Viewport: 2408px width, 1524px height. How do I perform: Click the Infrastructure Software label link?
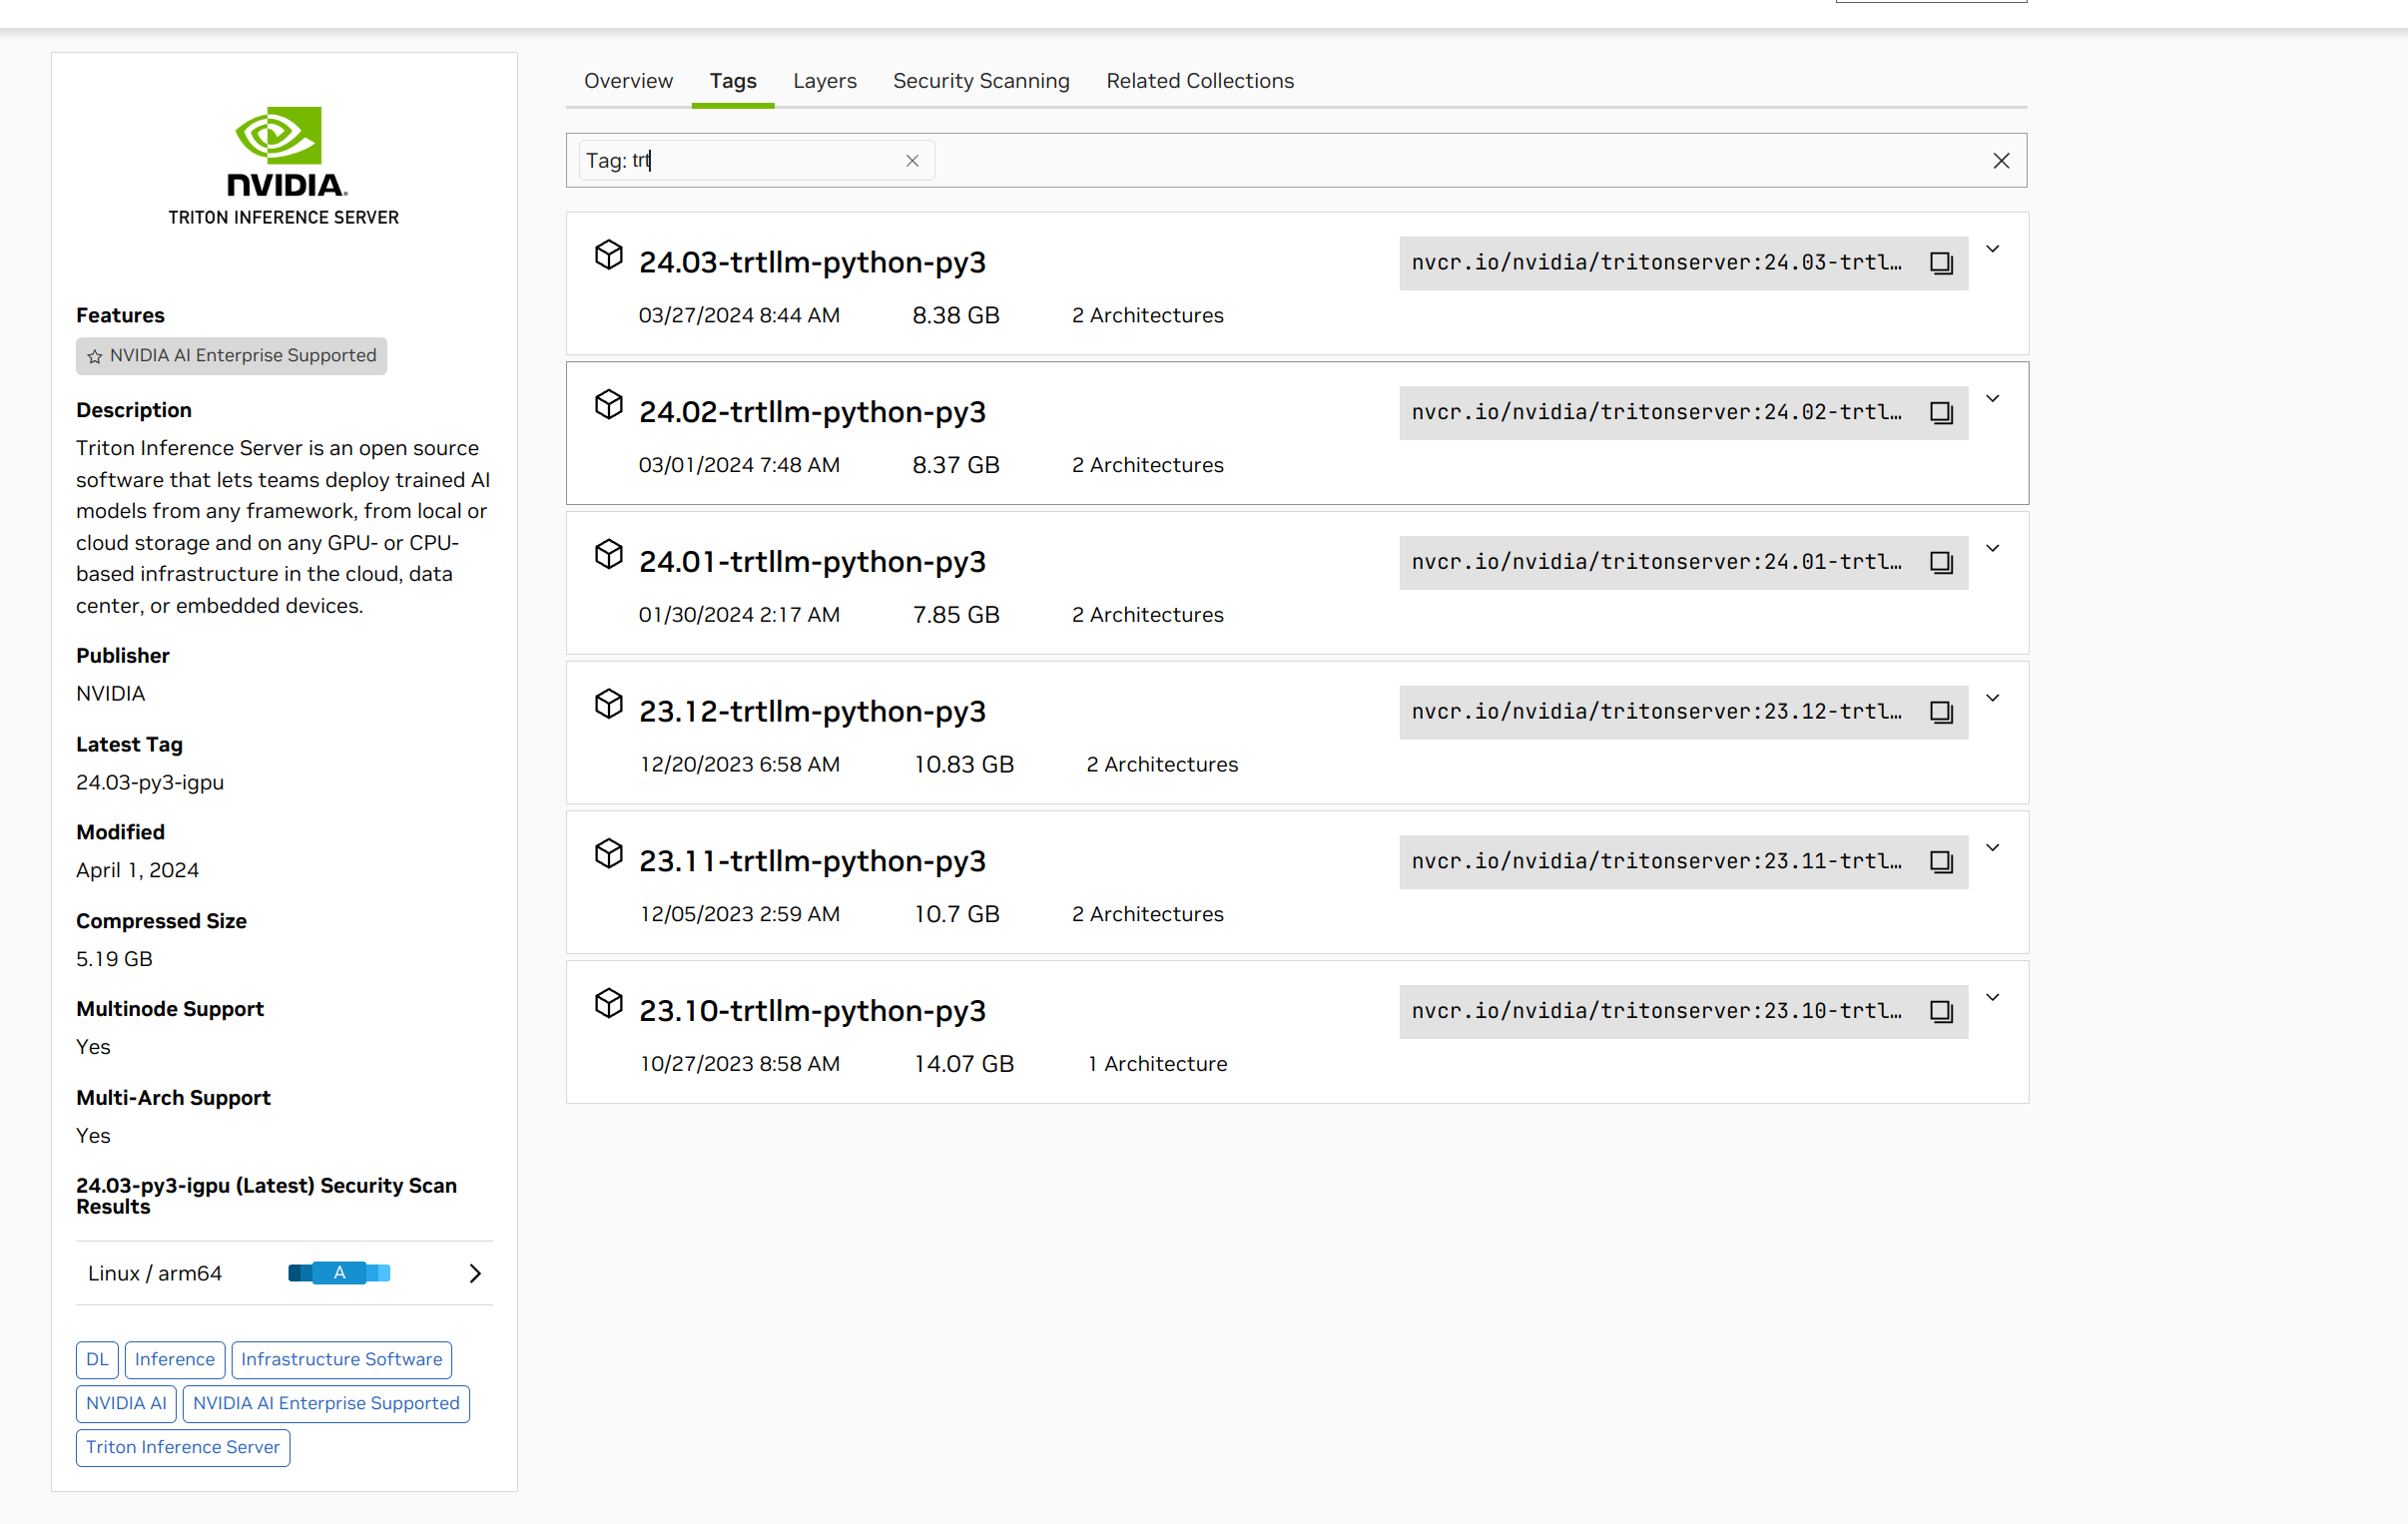(x=341, y=1359)
